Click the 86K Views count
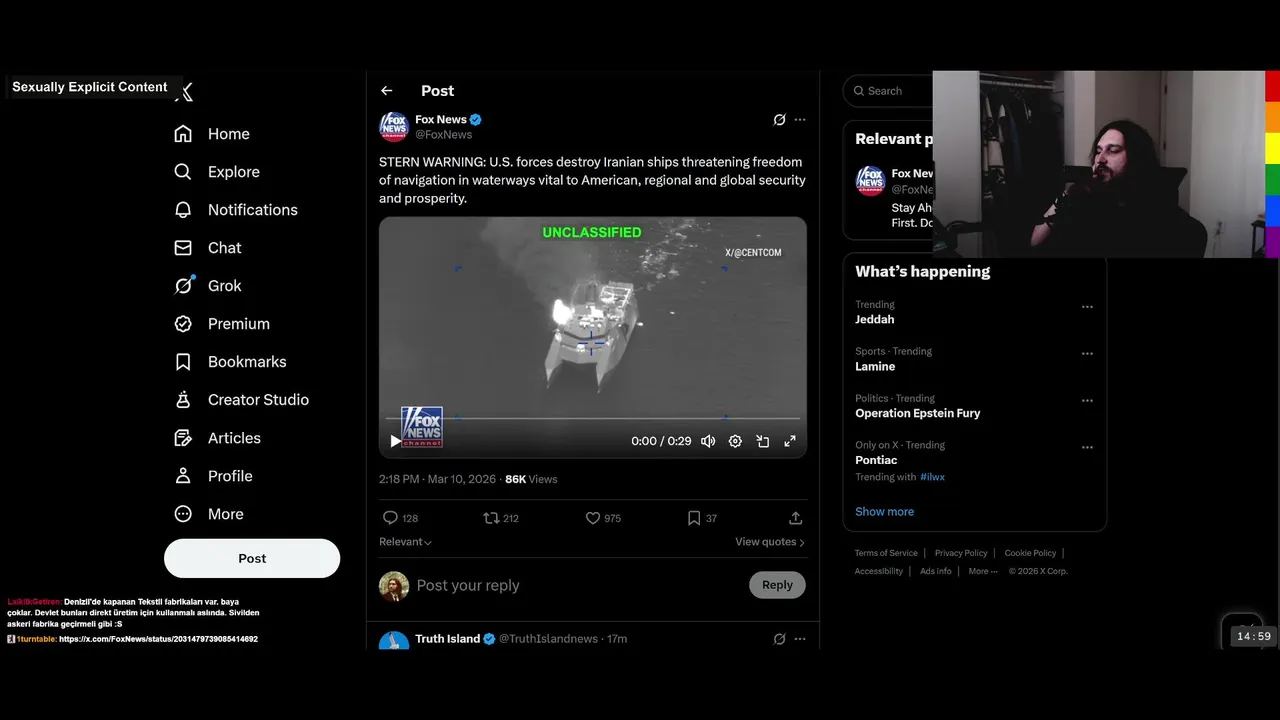Image resolution: width=1280 pixels, height=720 pixels. click(x=531, y=479)
